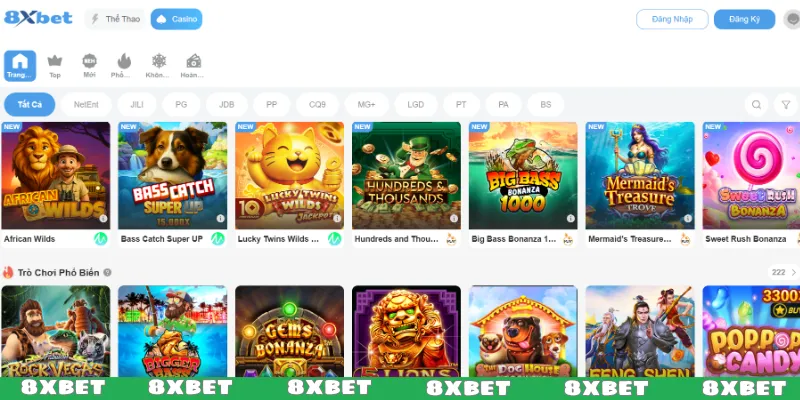
Task: Open the filter funnel icon
Action: click(x=786, y=105)
